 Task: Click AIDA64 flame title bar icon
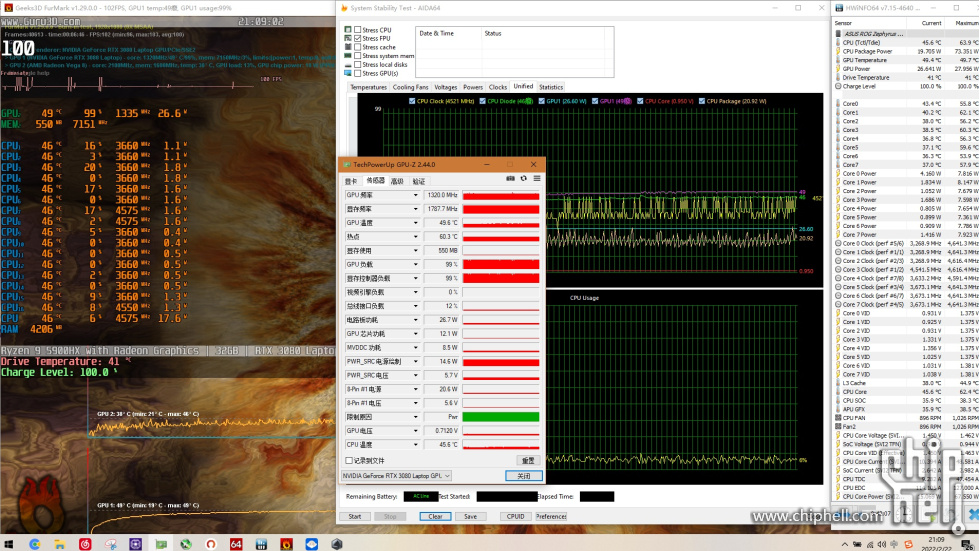click(x=344, y=8)
